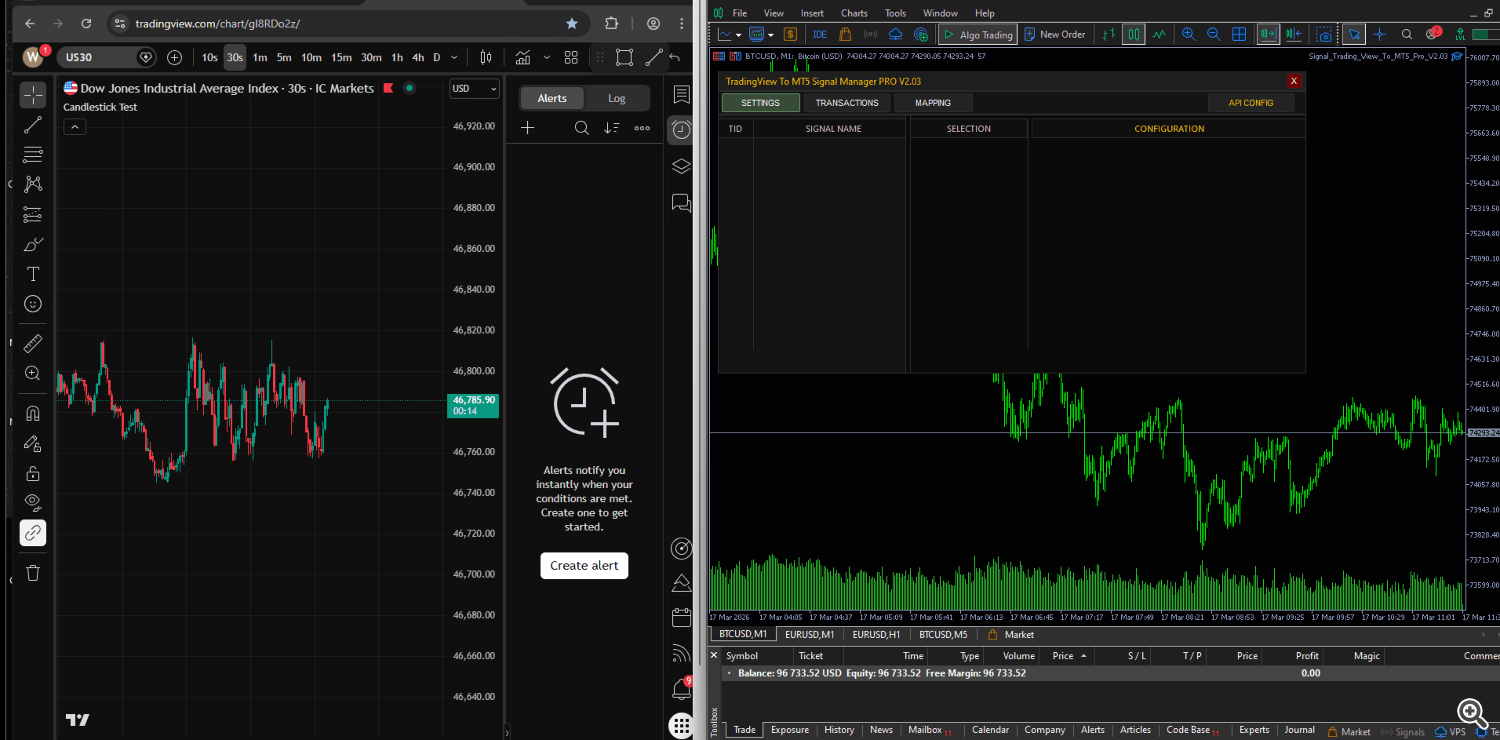Screen dimensions: 1500x740
Task: Open the Charts menu in MetaTrader
Action: (x=854, y=13)
